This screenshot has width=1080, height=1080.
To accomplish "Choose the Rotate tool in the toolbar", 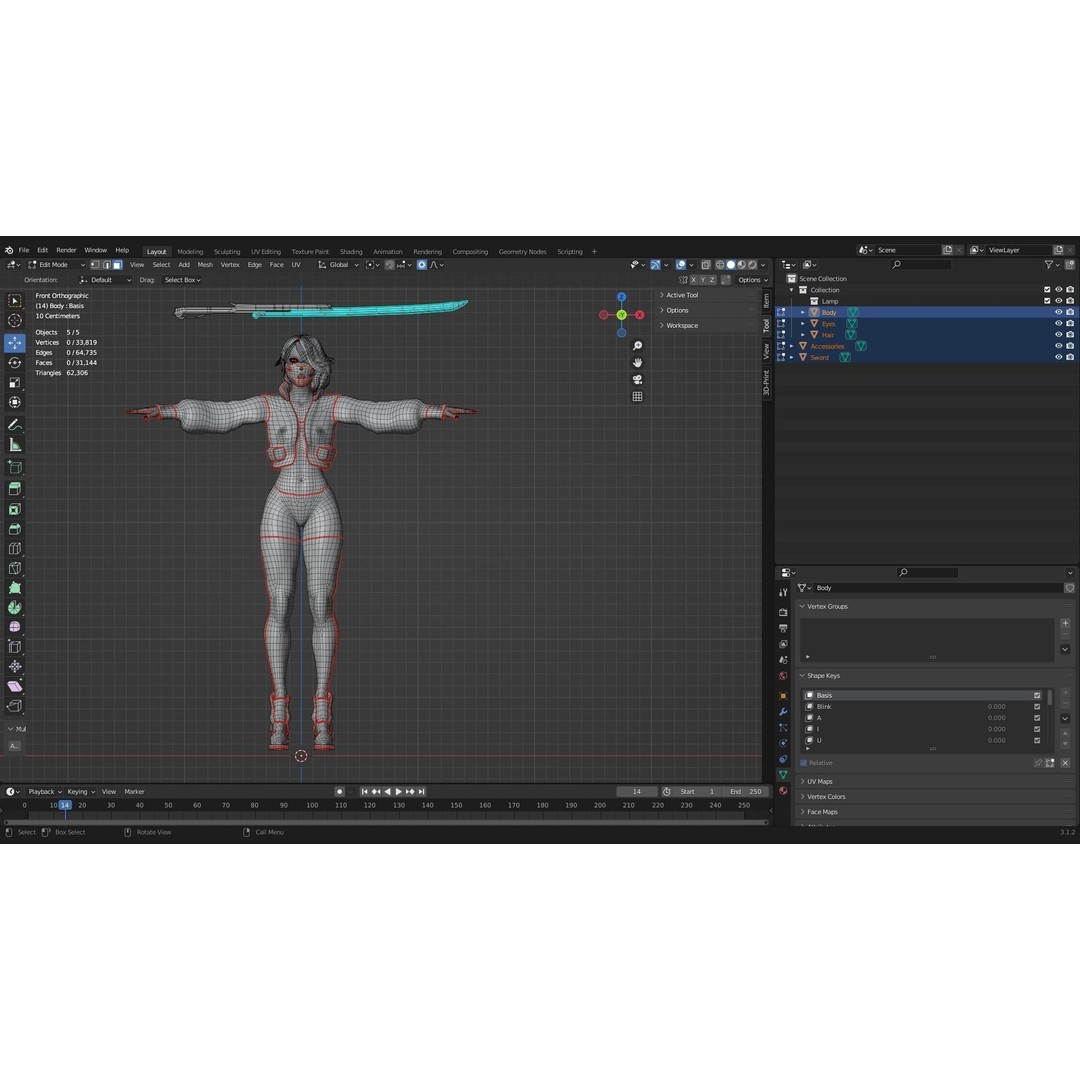I will (14, 362).
